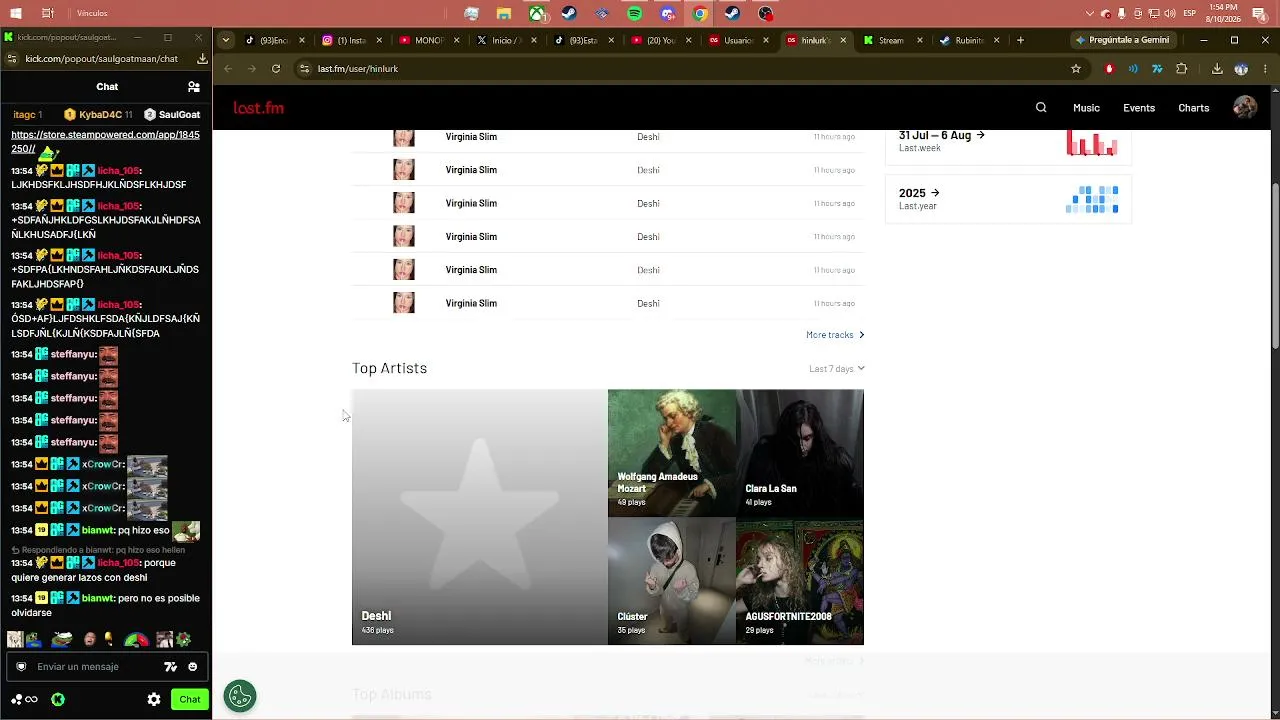This screenshot has height=720, width=1280.
Task: Open the Music menu on Last.fm
Action: [x=1086, y=108]
